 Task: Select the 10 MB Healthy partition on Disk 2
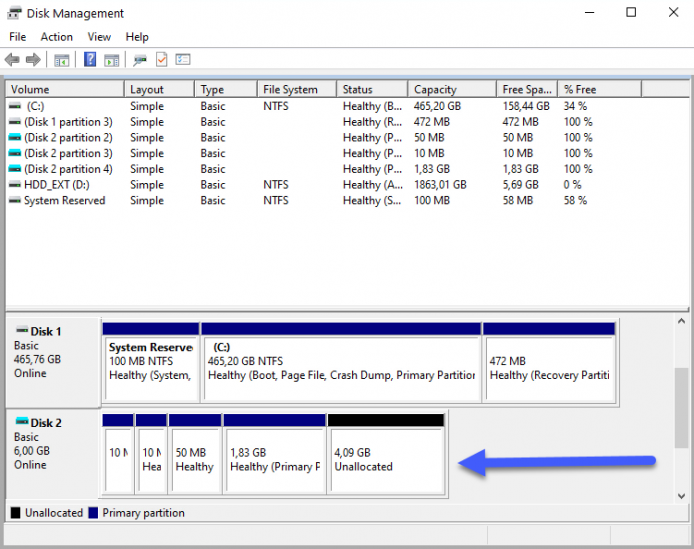pos(151,454)
